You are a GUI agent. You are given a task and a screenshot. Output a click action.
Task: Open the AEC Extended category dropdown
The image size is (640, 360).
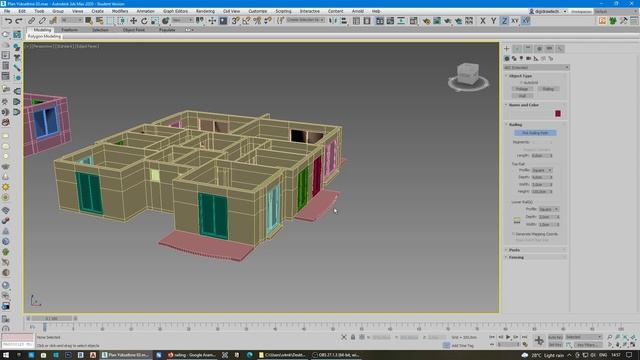click(x=536, y=67)
